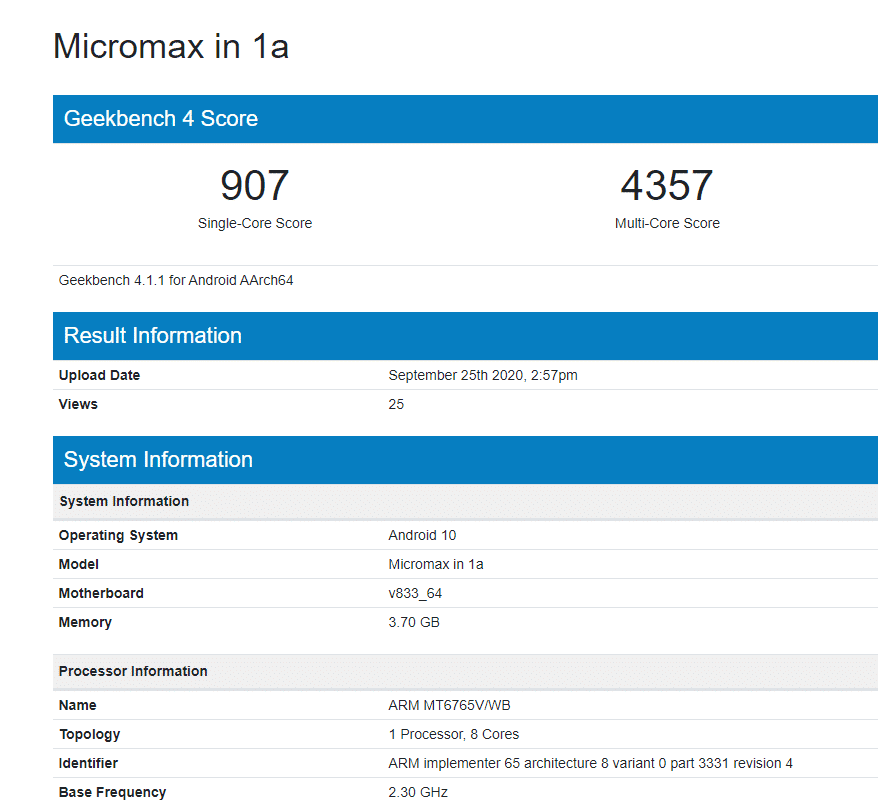Select the 2.30 GHz Base Frequency value
This screenshot has height=807, width=892.
click(x=414, y=792)
